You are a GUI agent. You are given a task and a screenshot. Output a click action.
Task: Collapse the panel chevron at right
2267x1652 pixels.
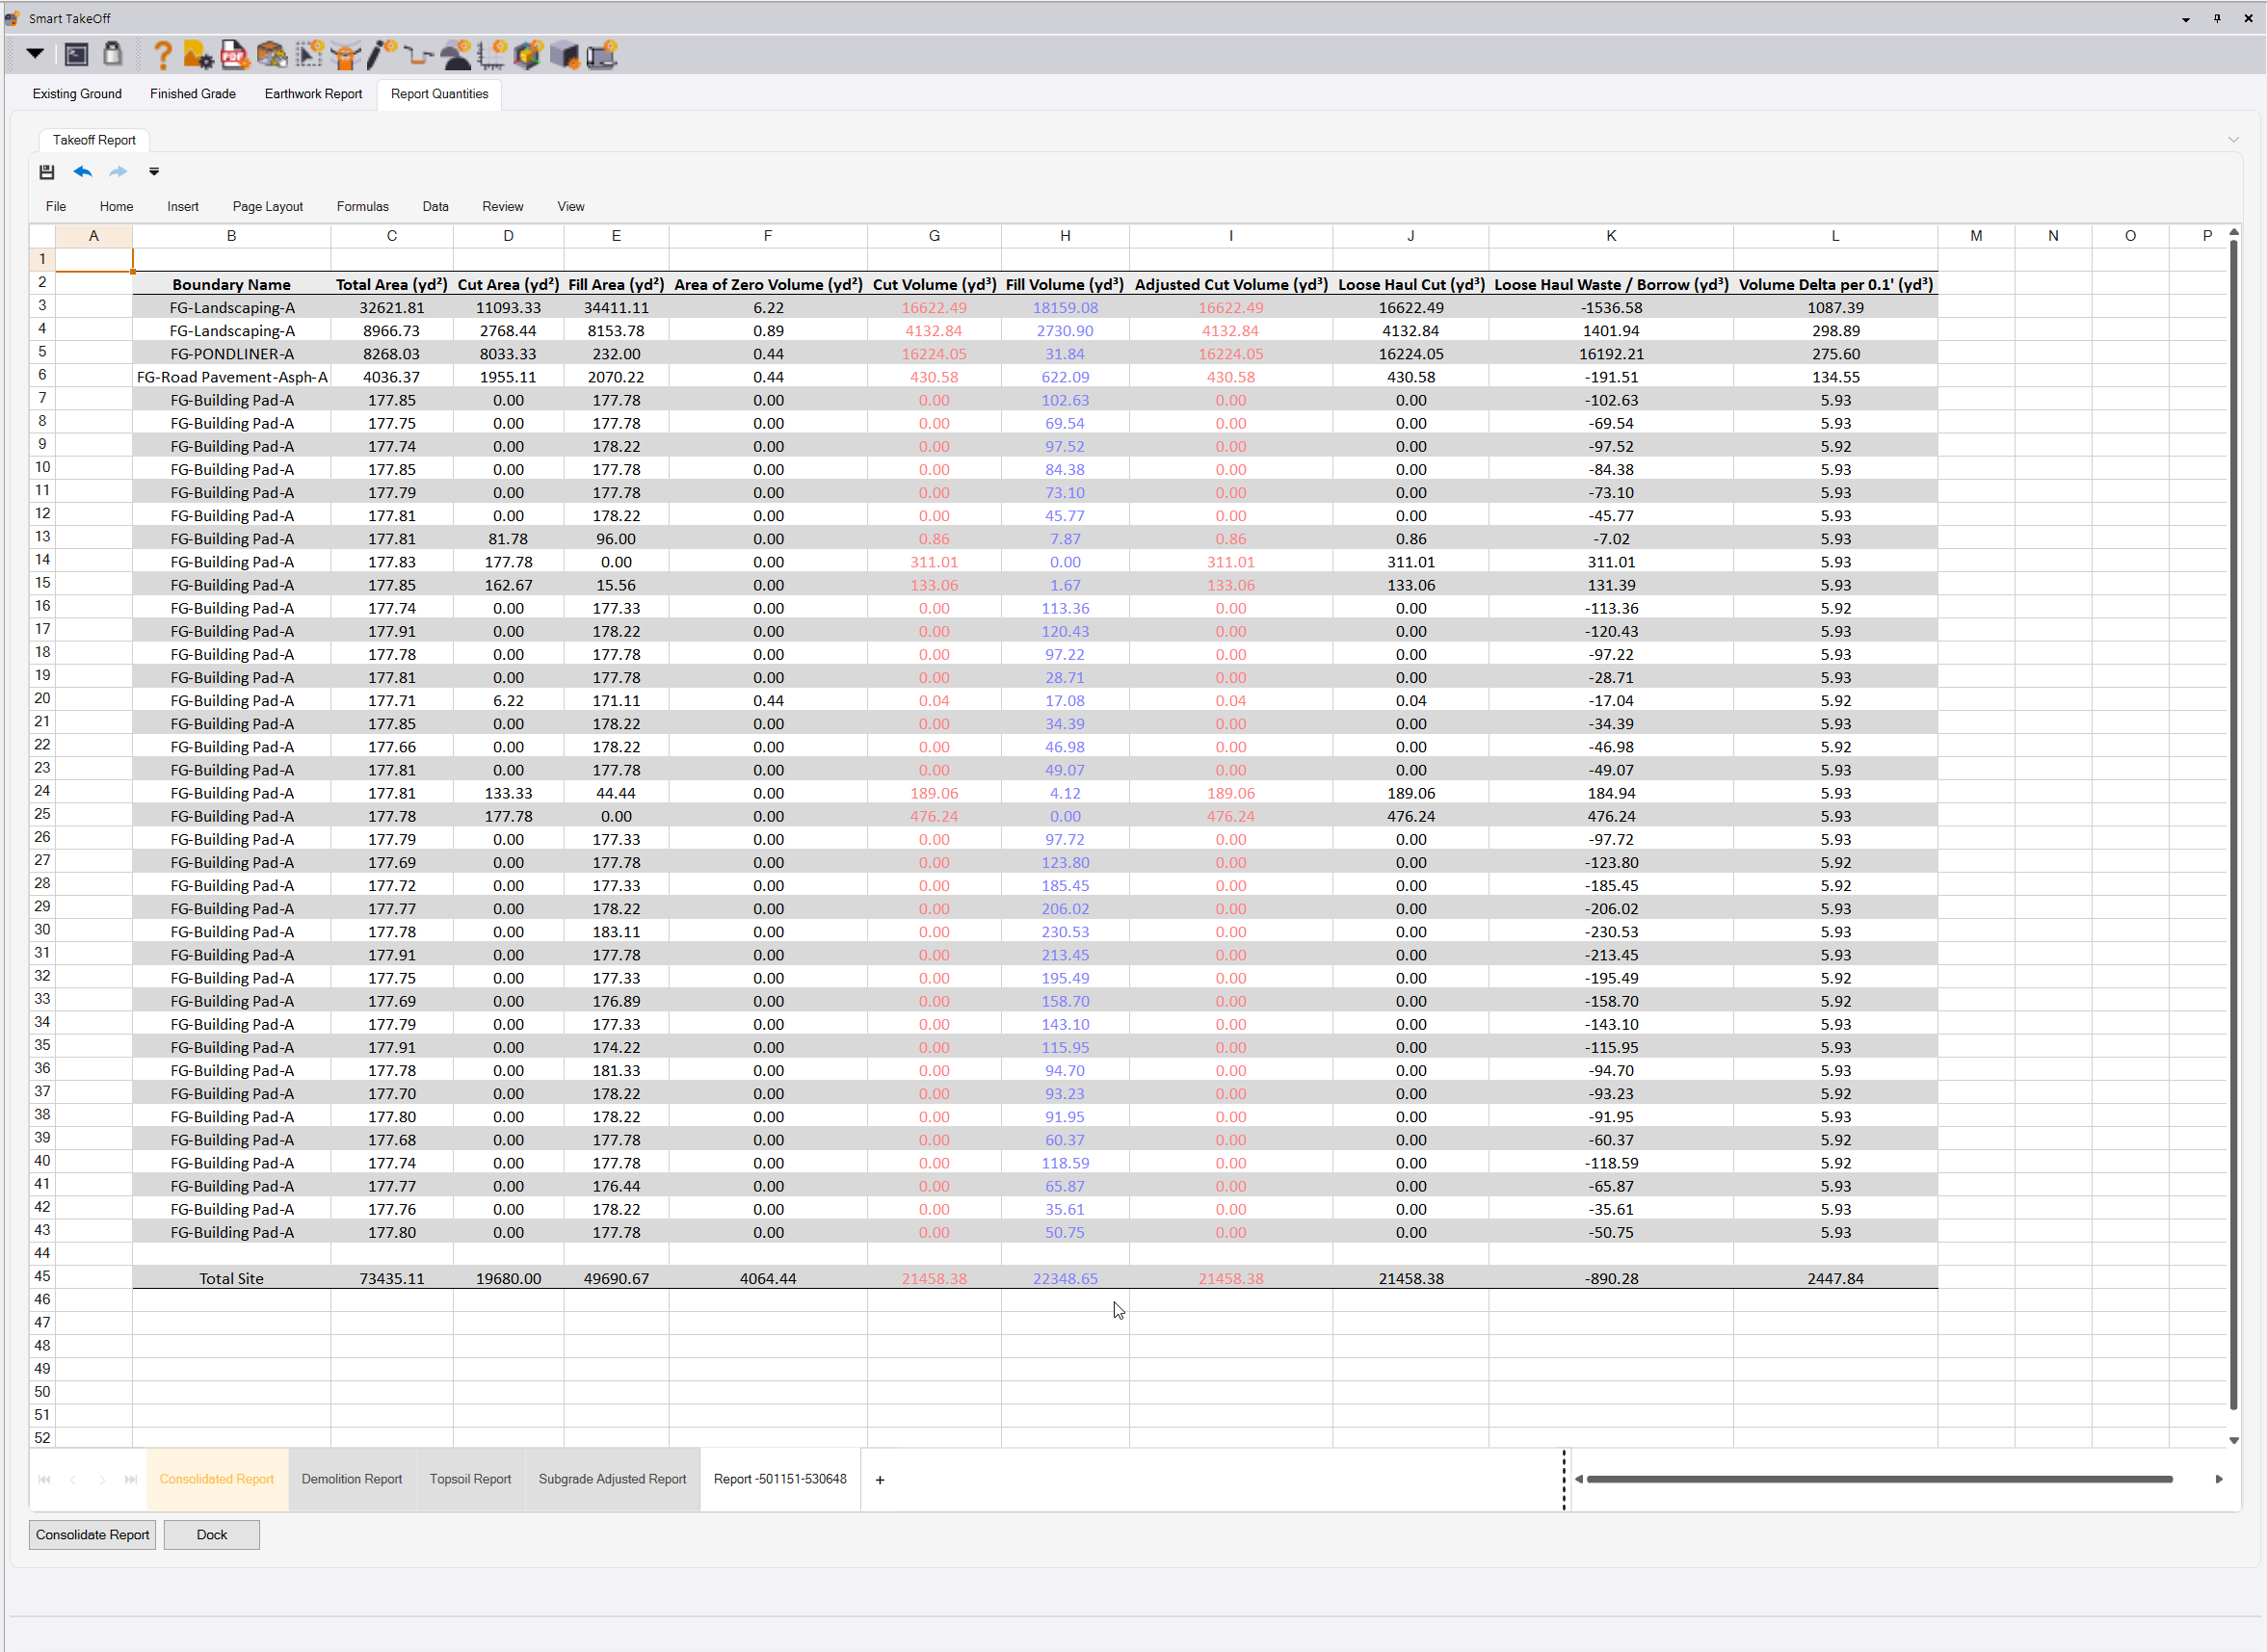click(2233, 140)
